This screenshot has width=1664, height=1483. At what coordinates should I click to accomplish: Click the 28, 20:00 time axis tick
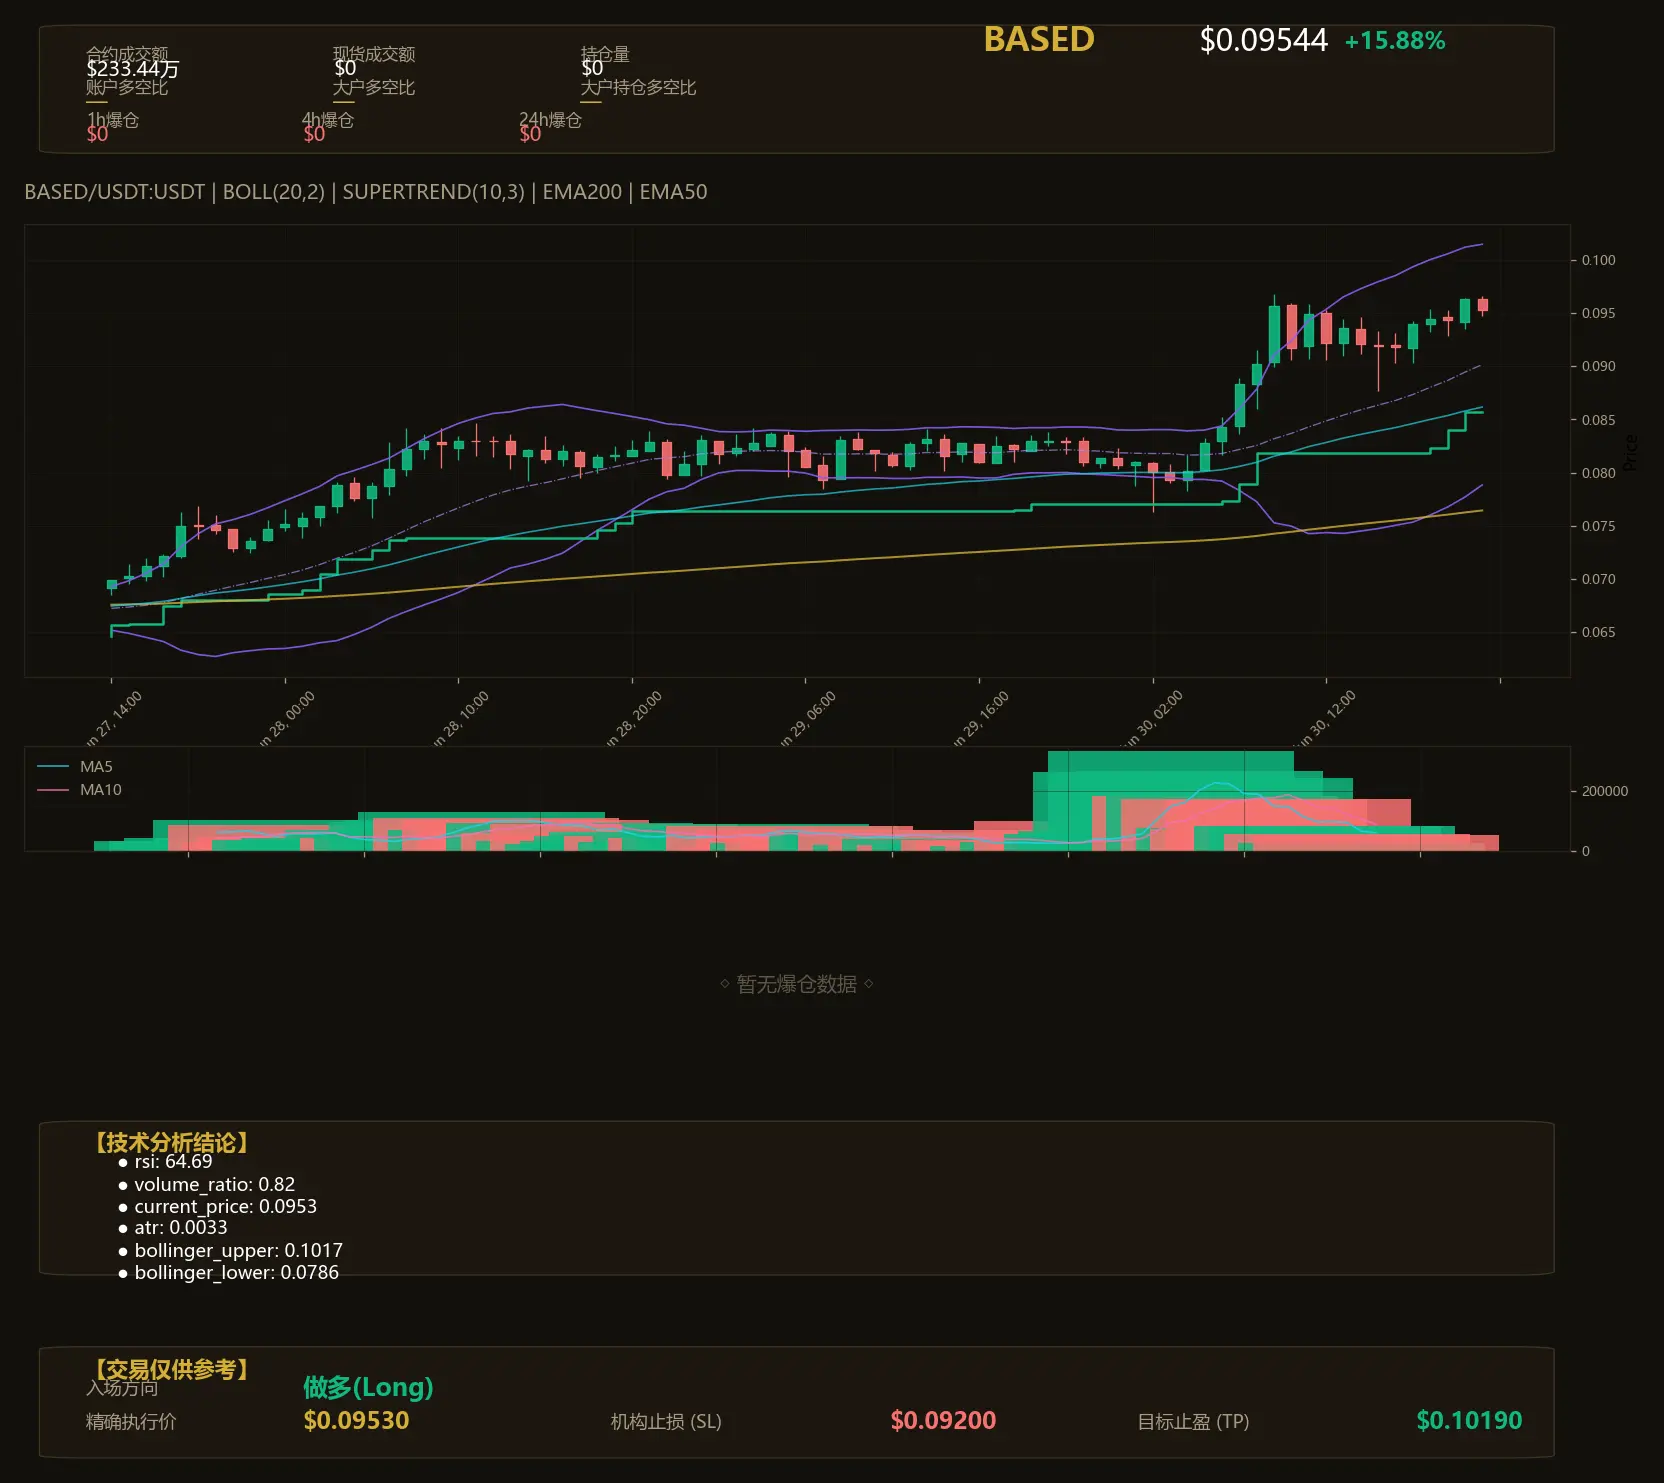[634, 718]
